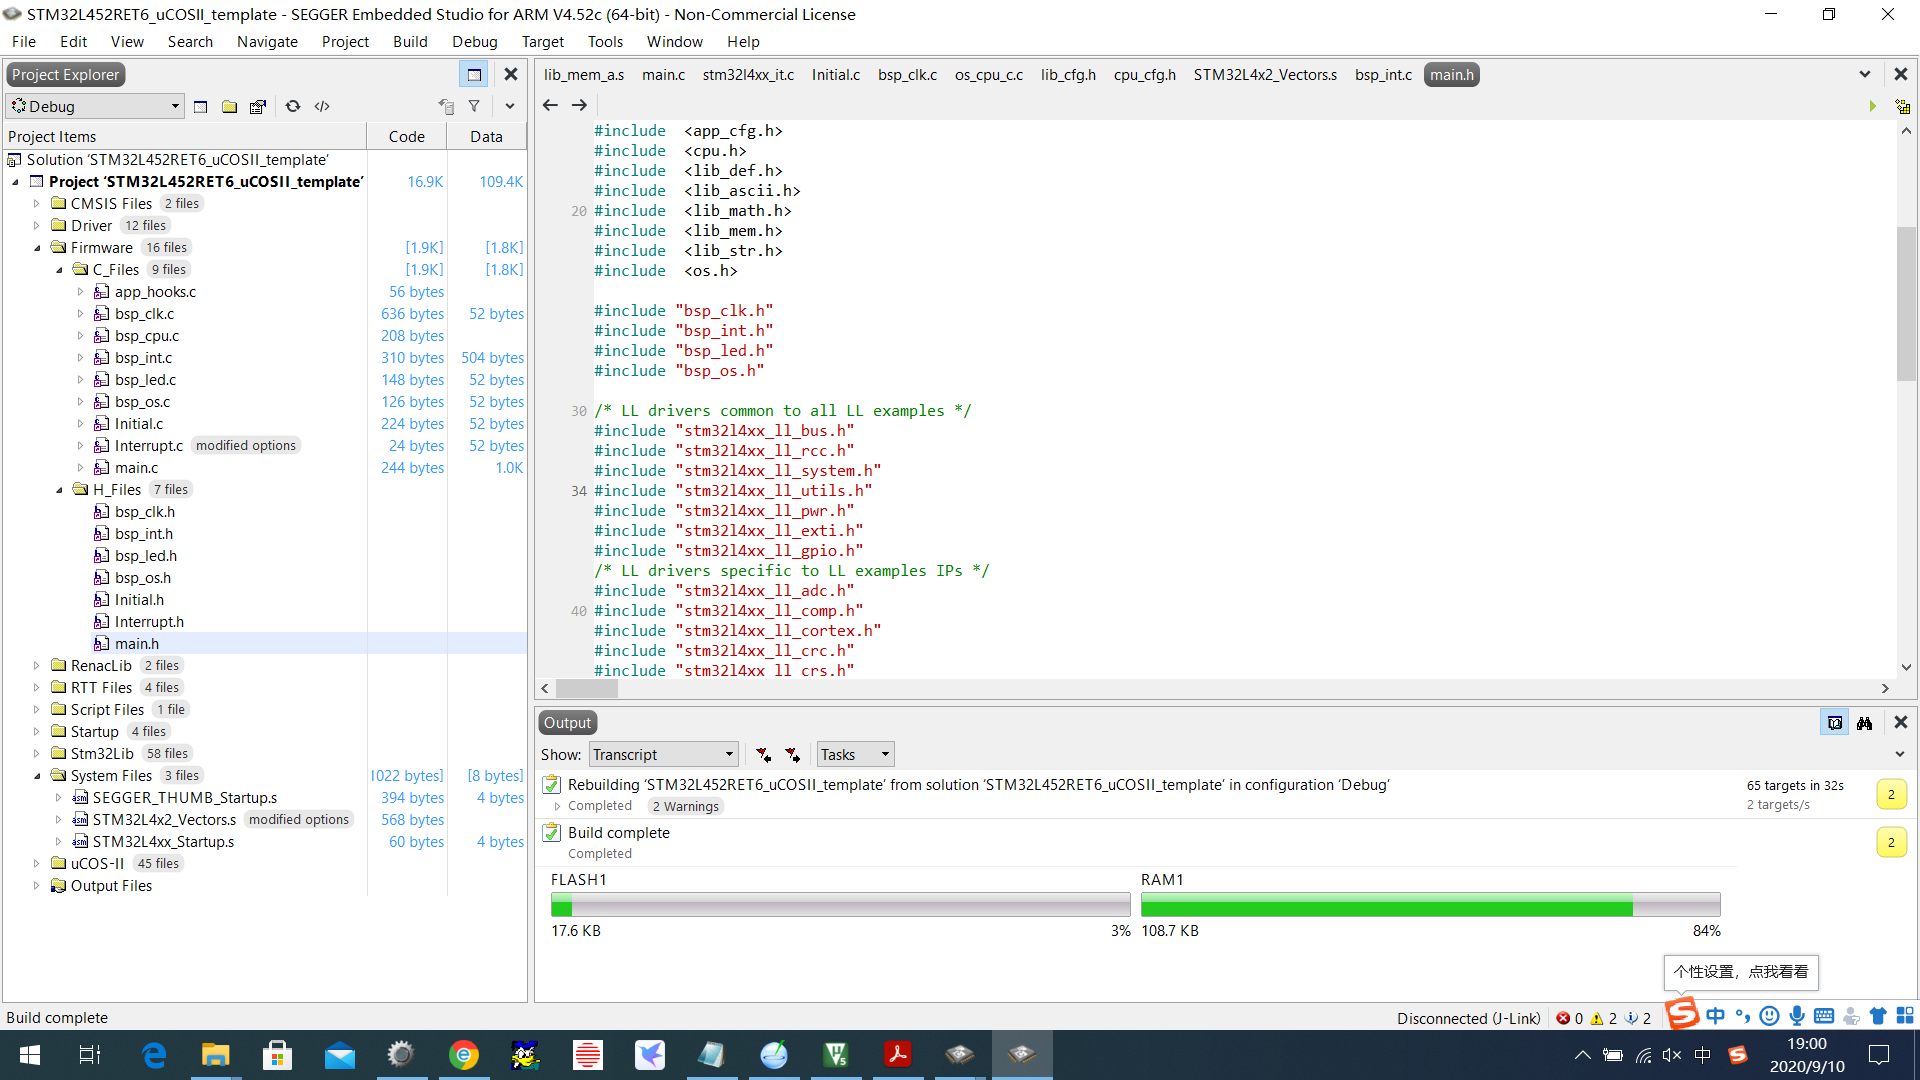Open the Project Explorer options chevron

(510, 106)
